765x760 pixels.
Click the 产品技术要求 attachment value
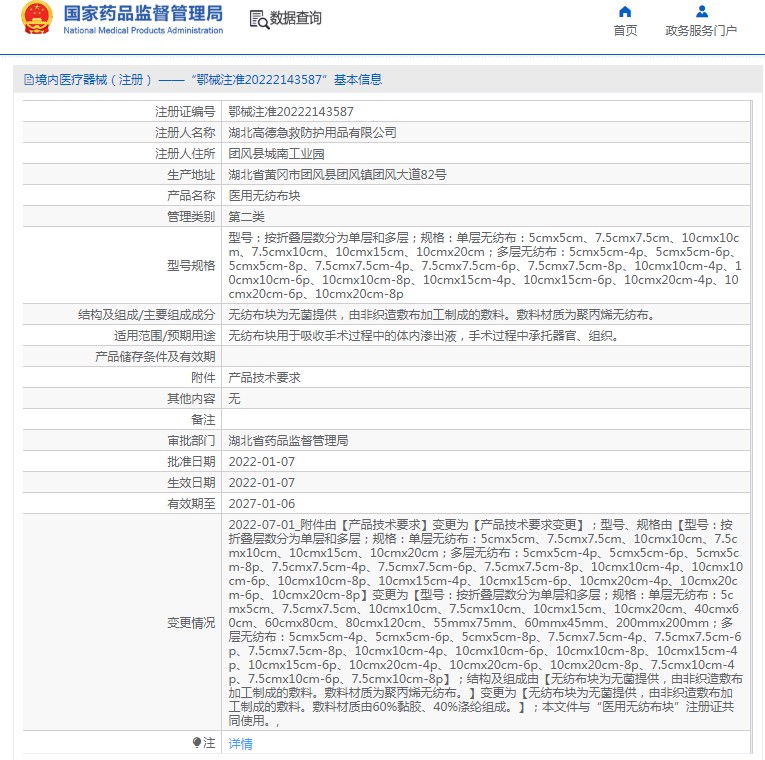point(264,378)
